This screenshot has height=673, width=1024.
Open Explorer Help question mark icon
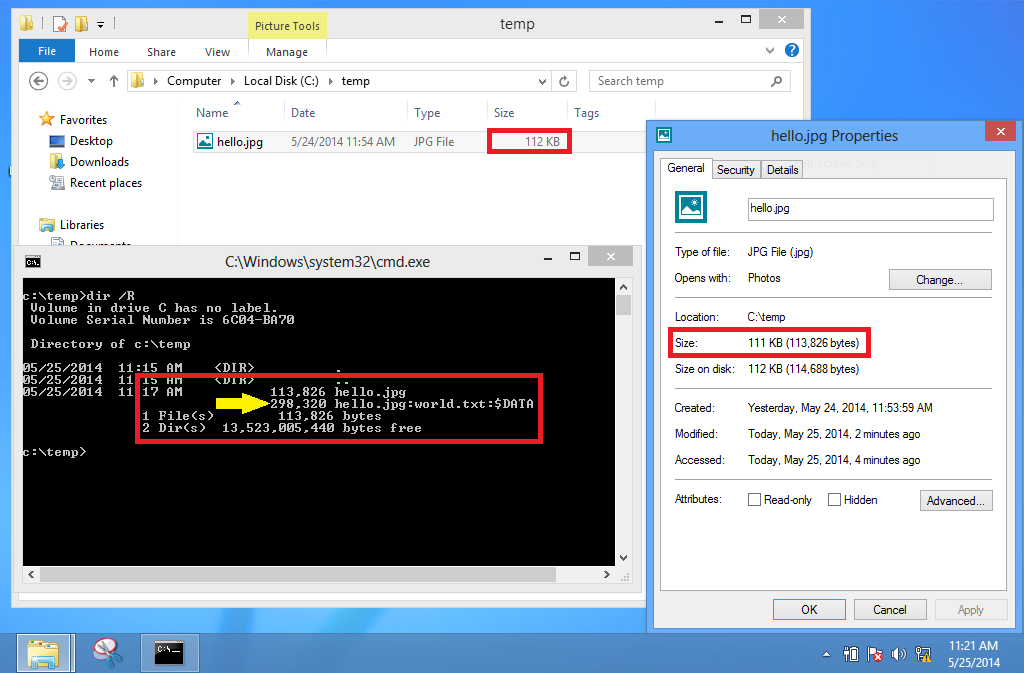coord(792,50)
